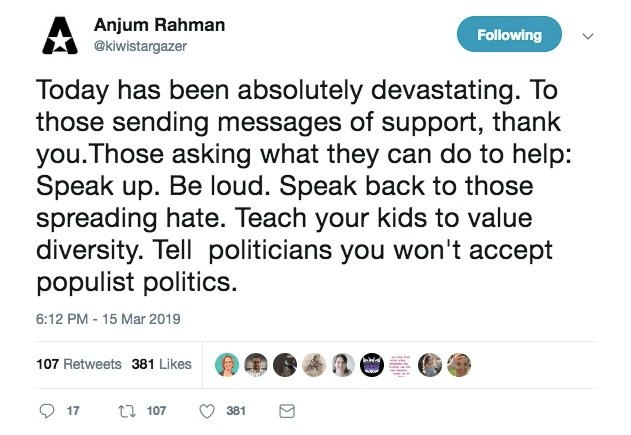Click the pink text-filled liker avatar
This screenshot has height=435, width=631.
point(401,364)
